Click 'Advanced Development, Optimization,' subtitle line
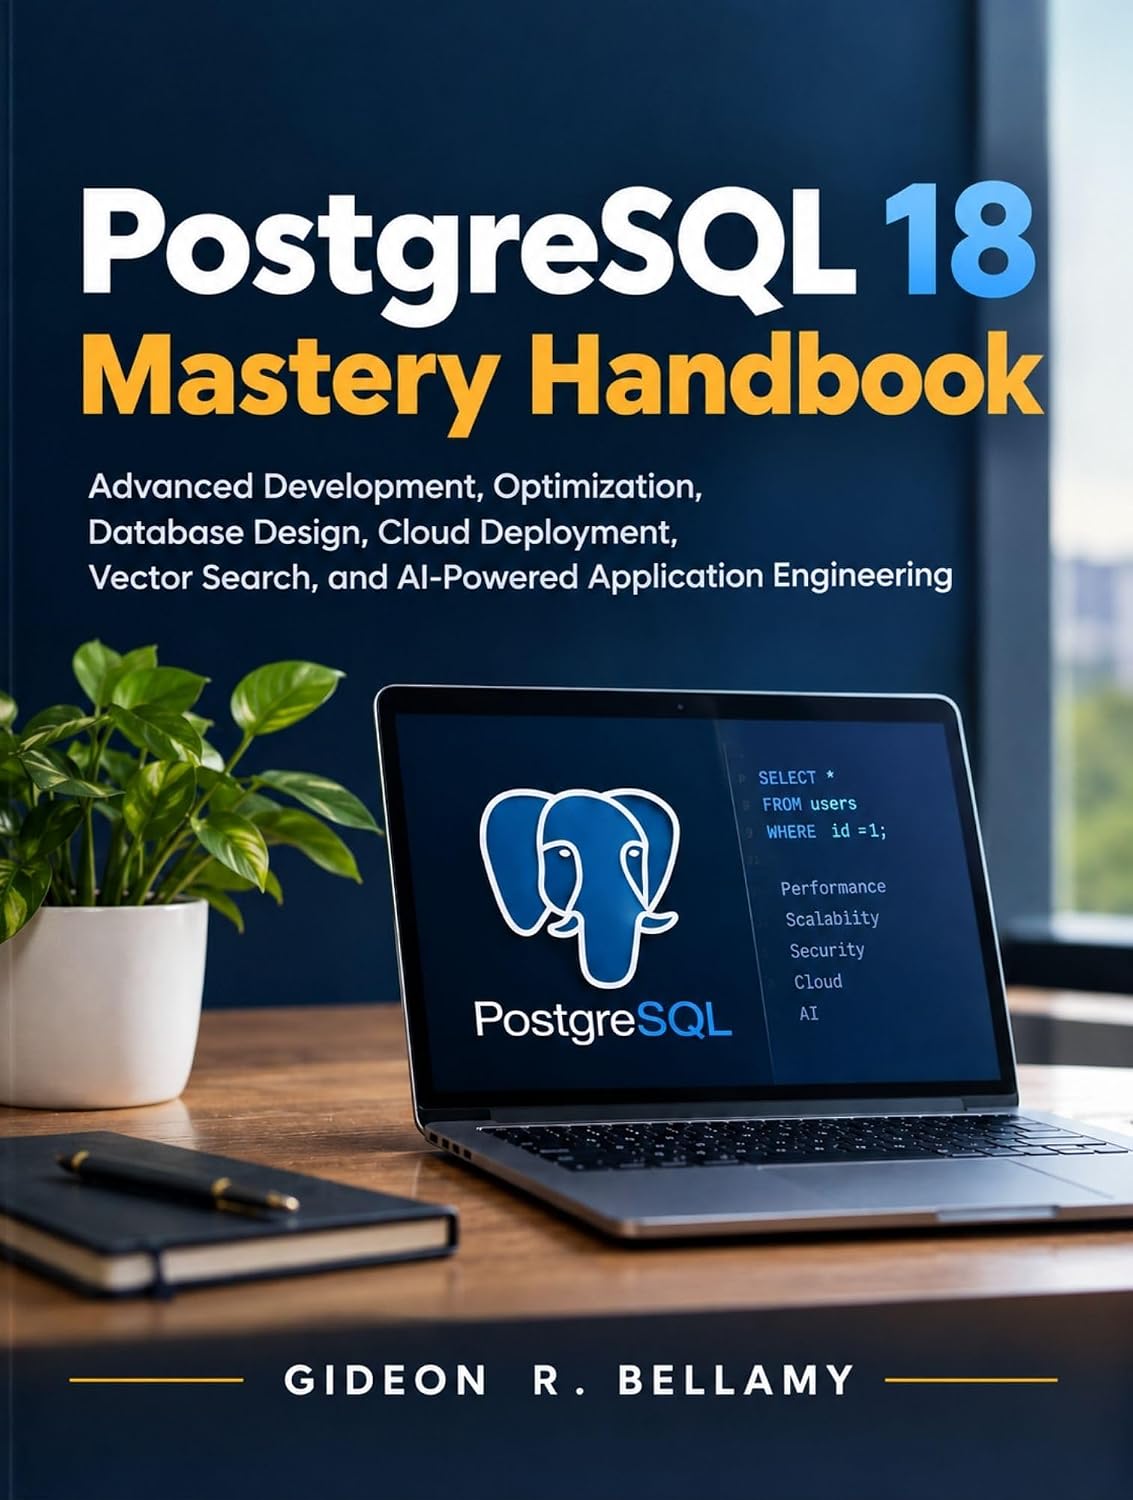This screenshot has height=1500, width=1133. point(395,486)
